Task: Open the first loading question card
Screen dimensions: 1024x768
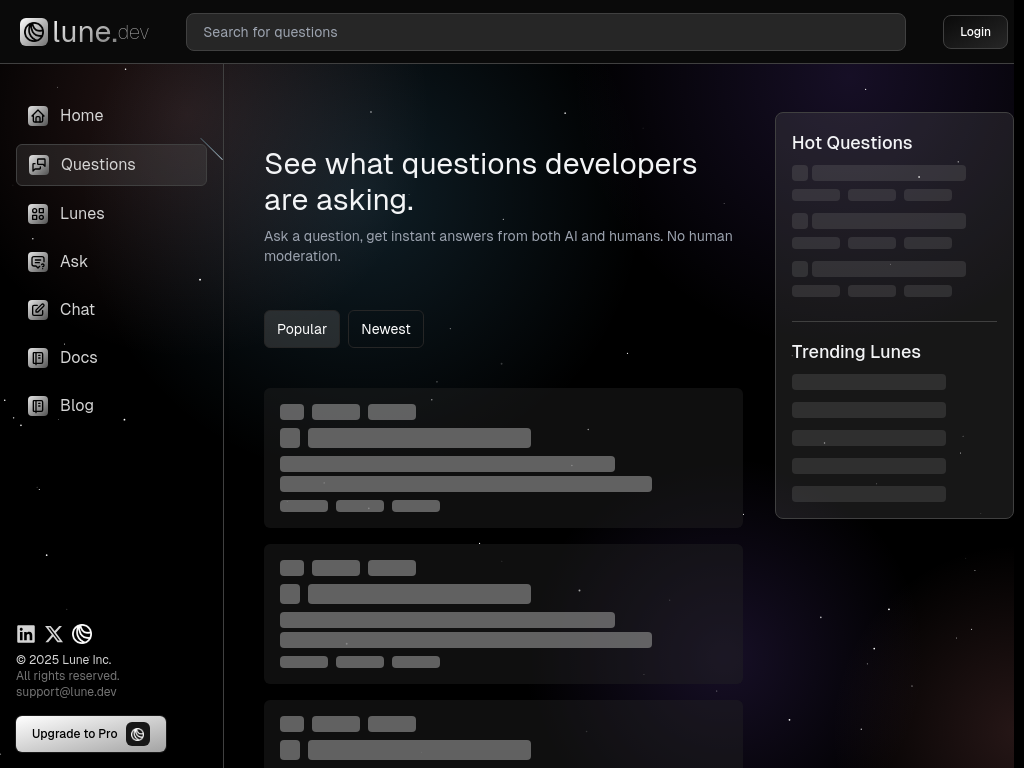Action: pyautogui.click(x=503, y=458)
